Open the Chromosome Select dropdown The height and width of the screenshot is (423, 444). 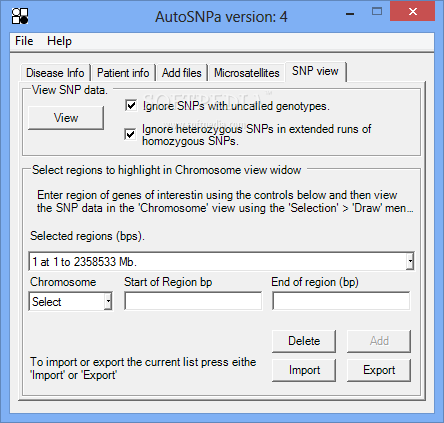pyautogui.click(x=108, y=302)
